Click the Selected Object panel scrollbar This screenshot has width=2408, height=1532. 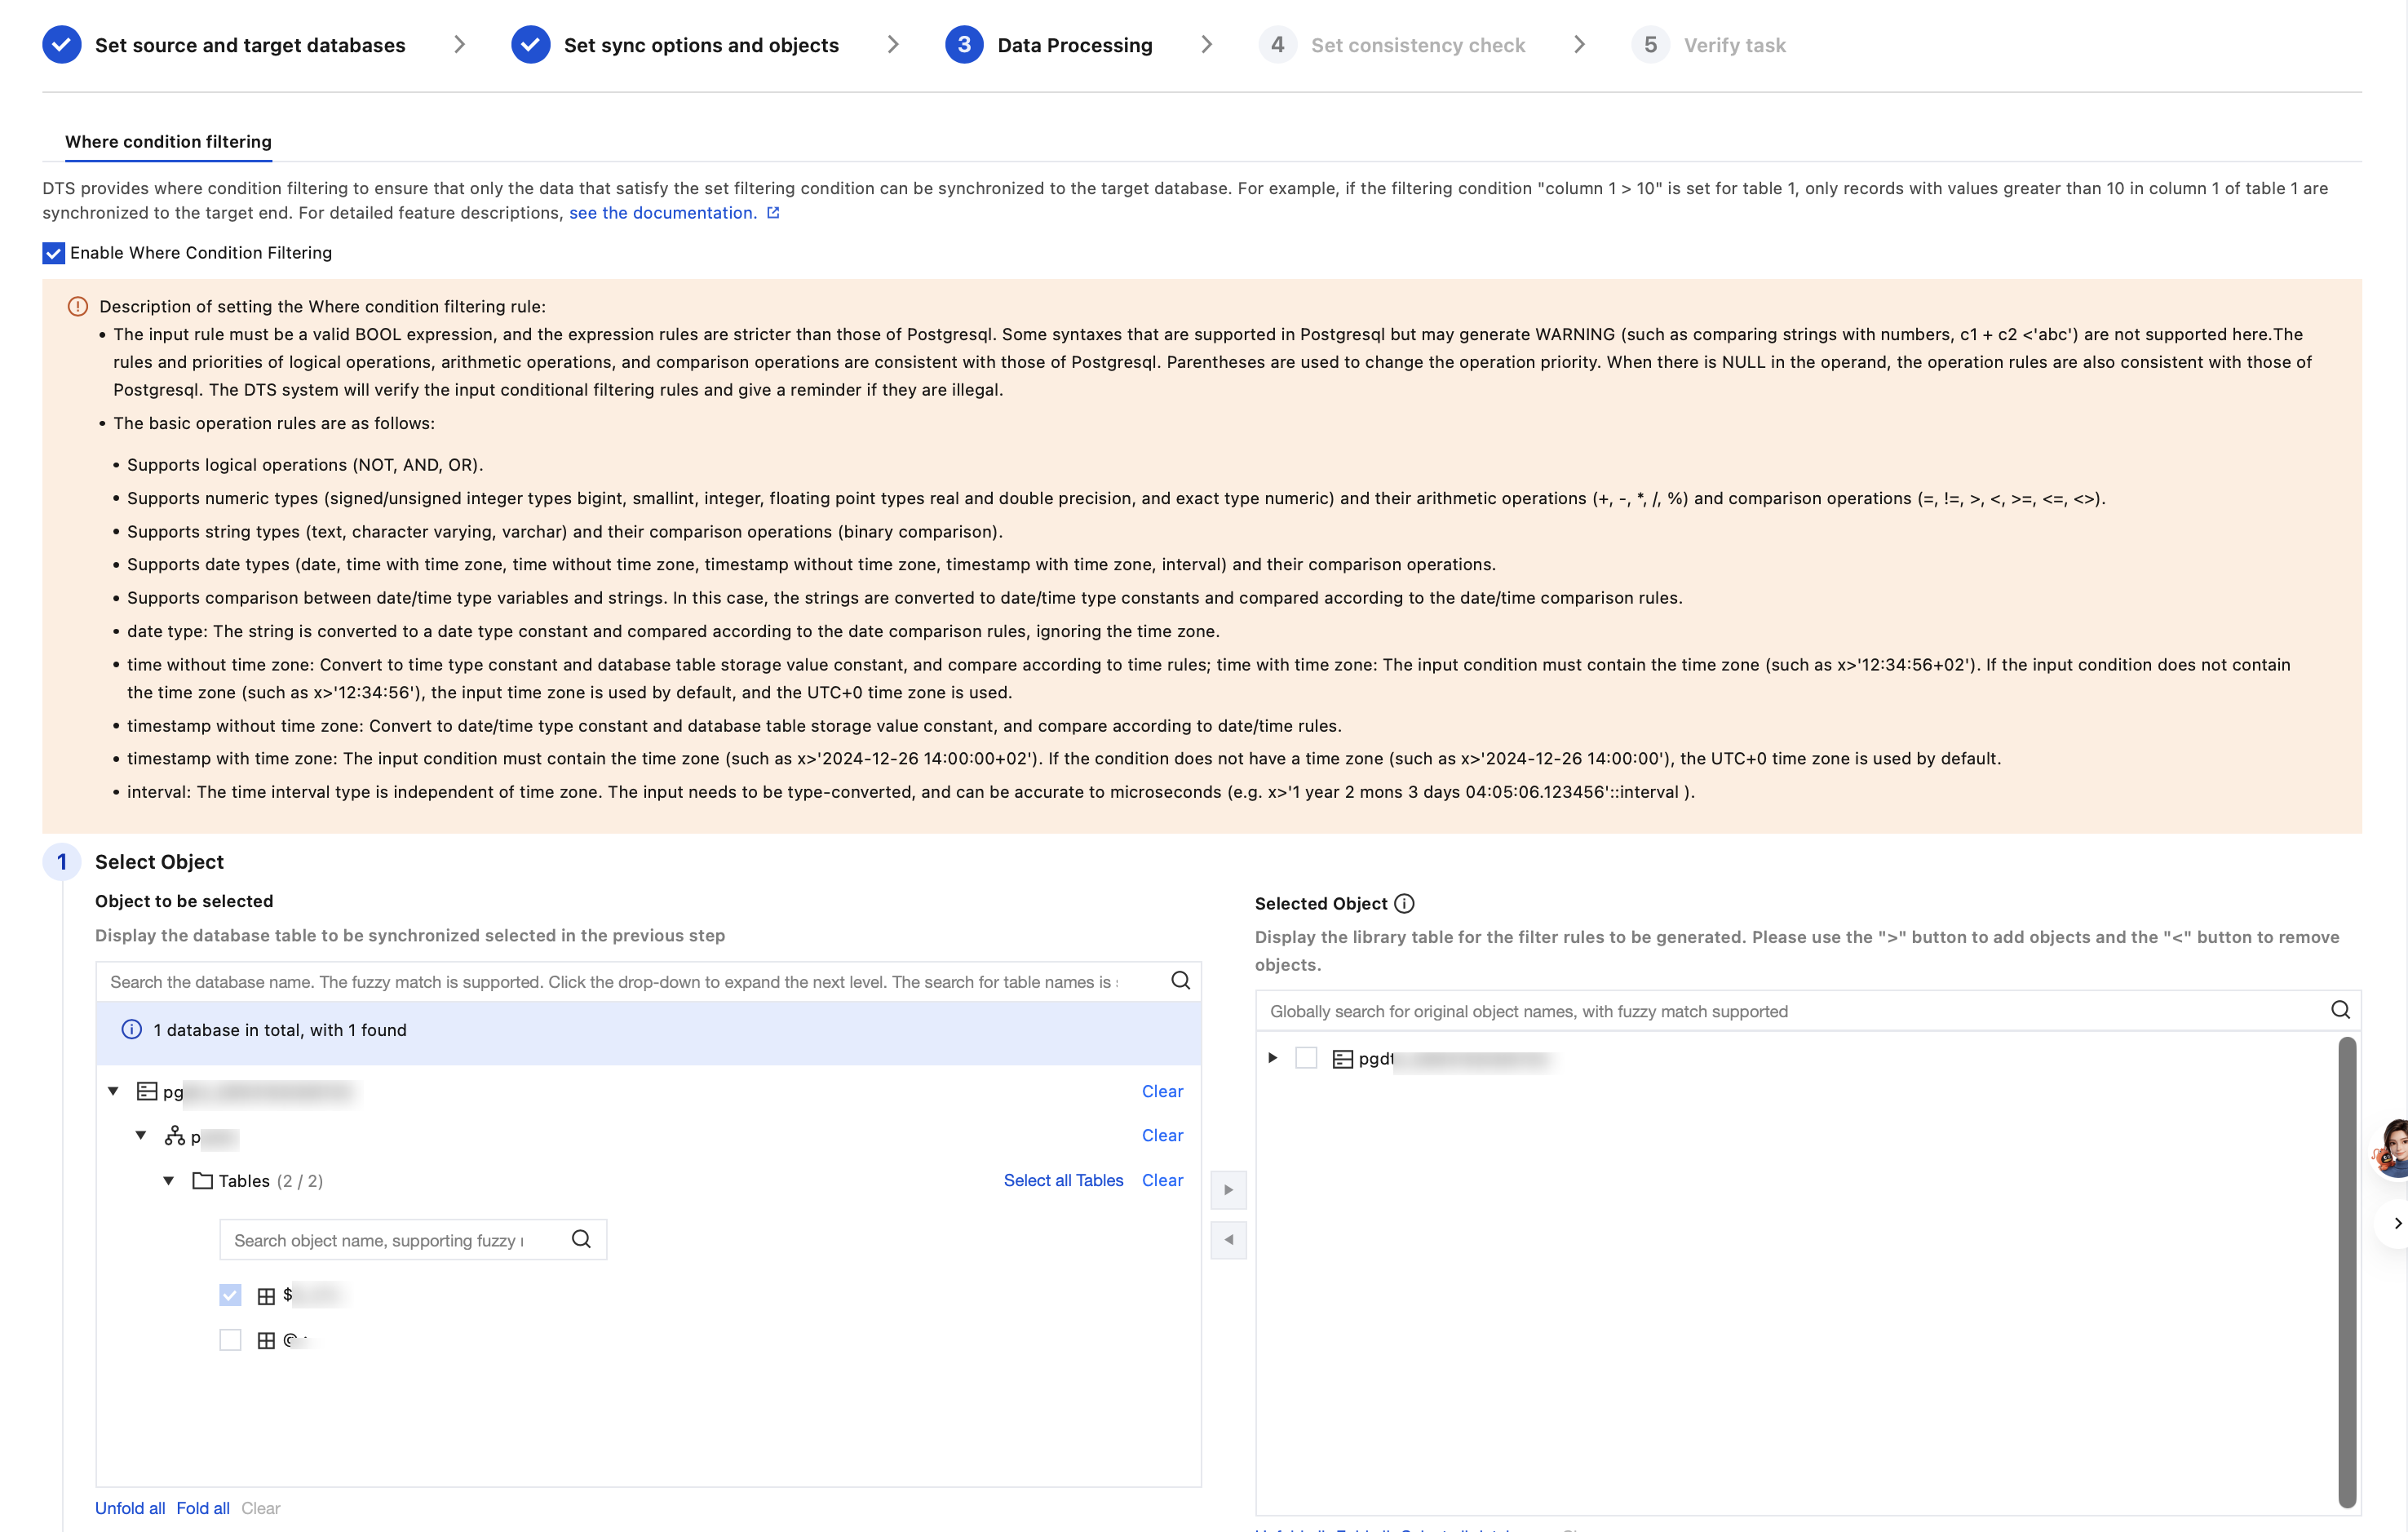[2346, 1270]
